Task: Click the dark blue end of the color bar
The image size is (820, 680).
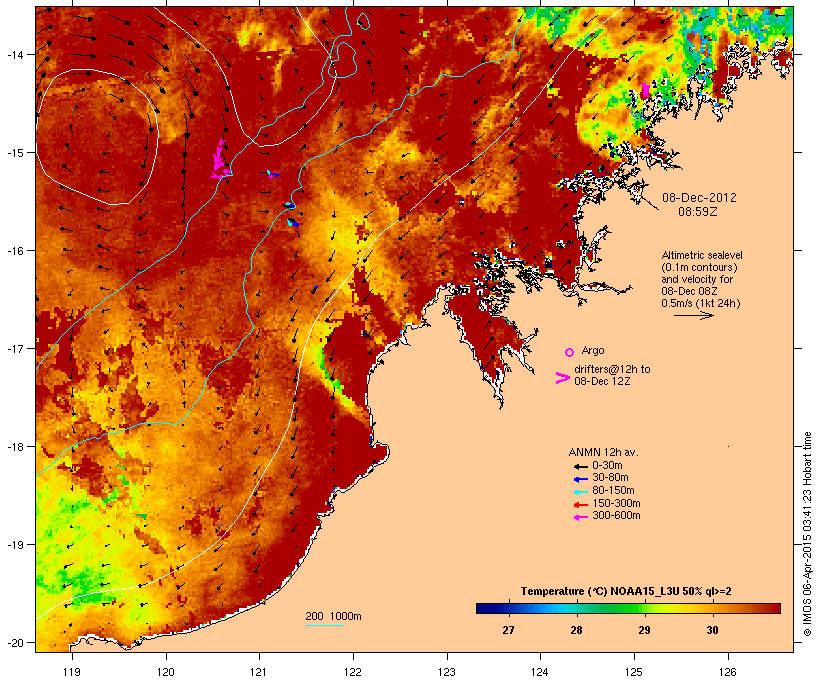Action: point(480,608)
